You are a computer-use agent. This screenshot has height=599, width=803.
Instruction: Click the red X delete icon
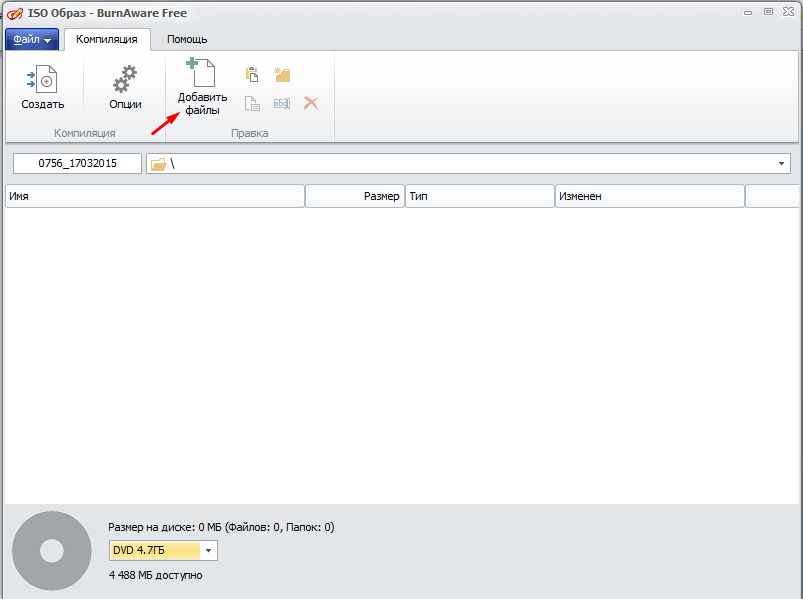(x=311, y=103)
